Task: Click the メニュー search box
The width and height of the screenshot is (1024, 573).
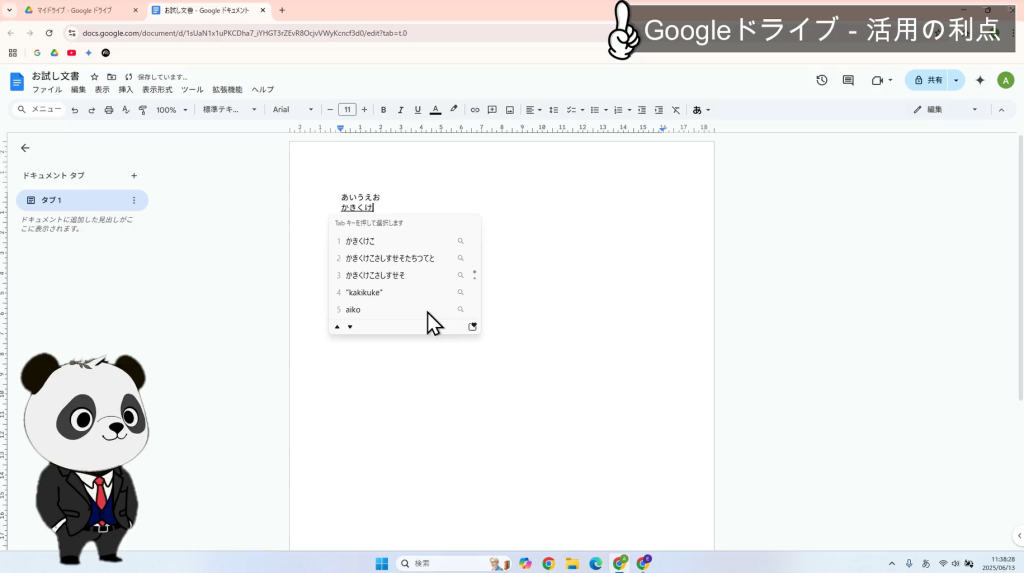Action: (39, 110)
